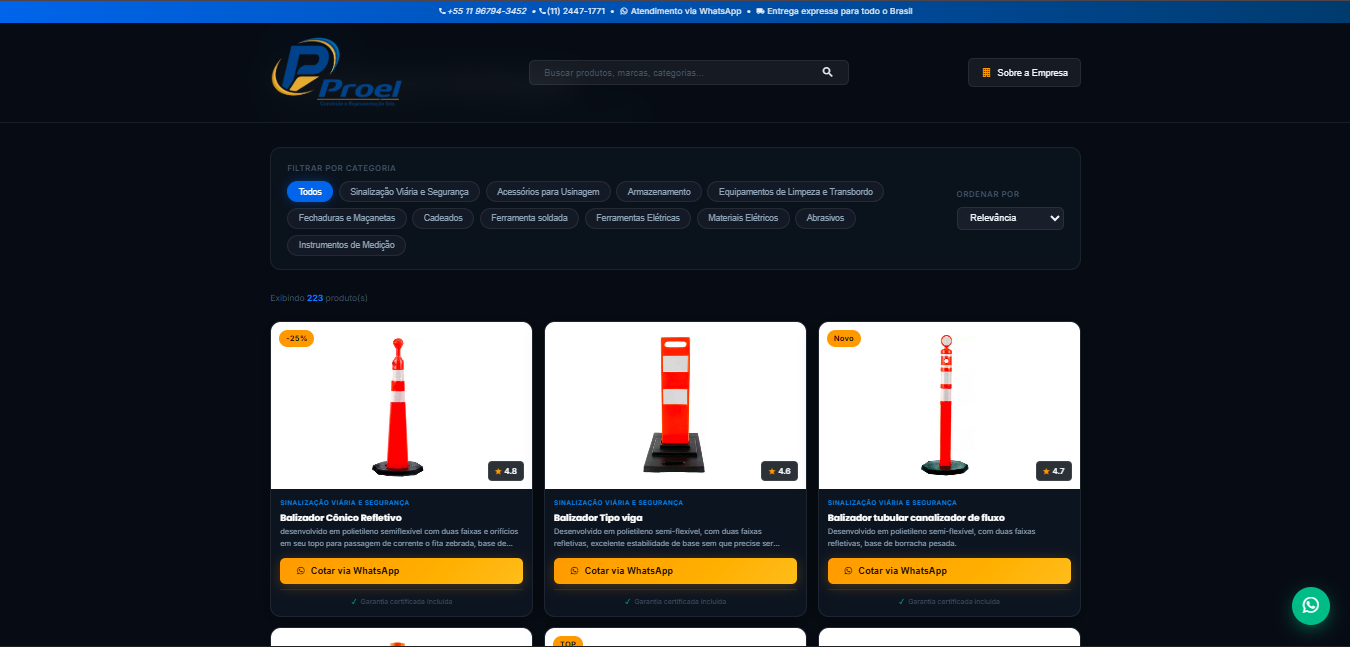Viewport: 1350px width, 647px height.
Task: Click the Balizador Tipo viga title
Action: pyautogui.click(x=598, y=518)
